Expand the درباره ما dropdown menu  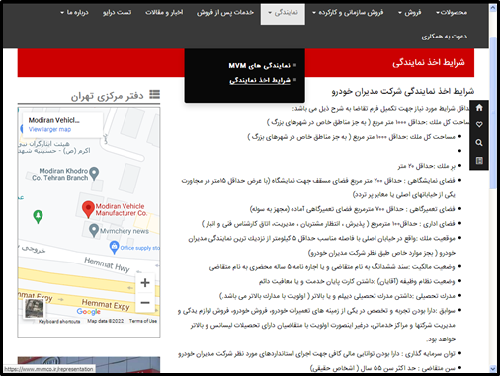tap(74, 13)
